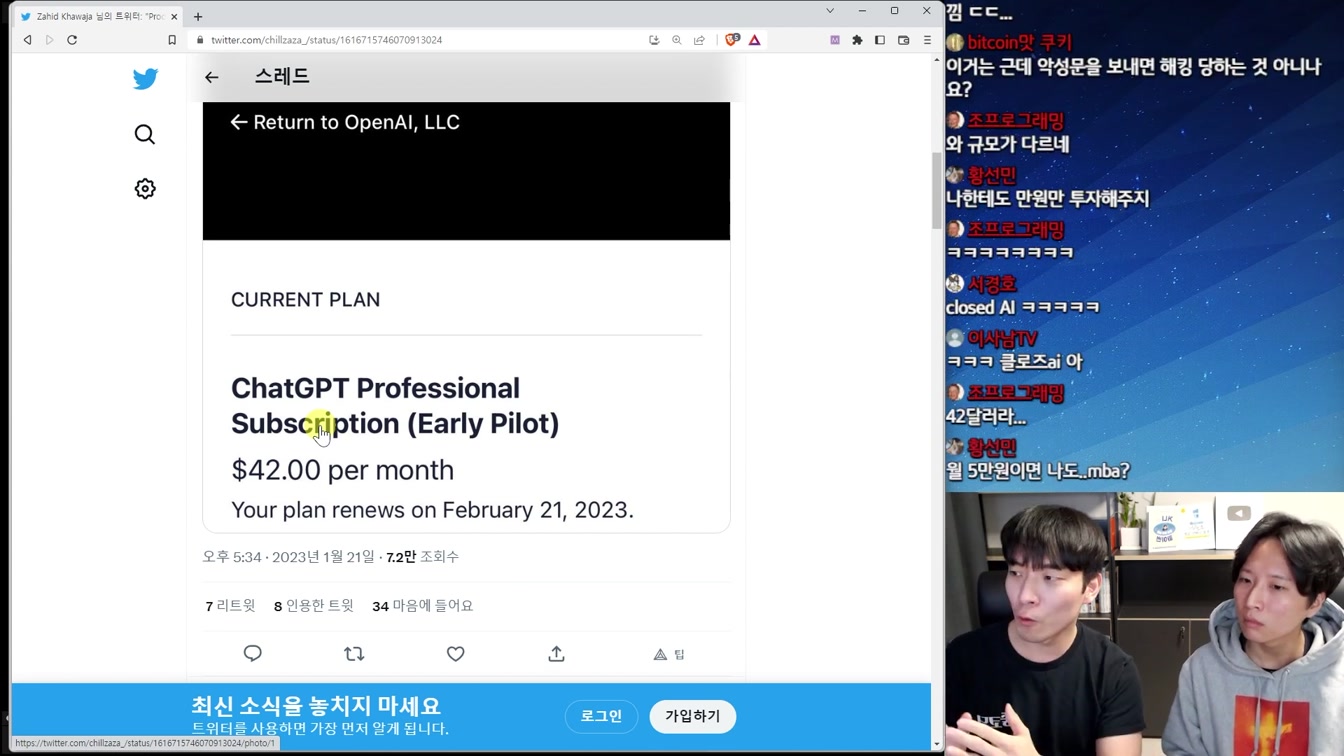Retweet using the retweet icon
Image resolution: width=1344 pixels, height=756 pixels.
coord(354,654)
